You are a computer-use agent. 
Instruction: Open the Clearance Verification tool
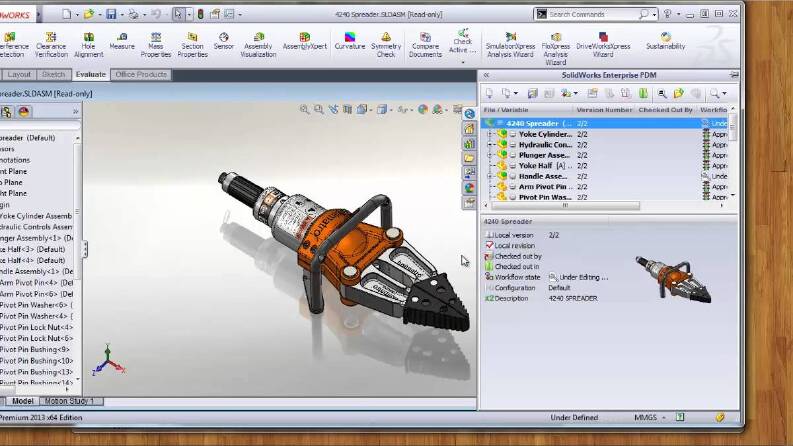click(51, 44)
